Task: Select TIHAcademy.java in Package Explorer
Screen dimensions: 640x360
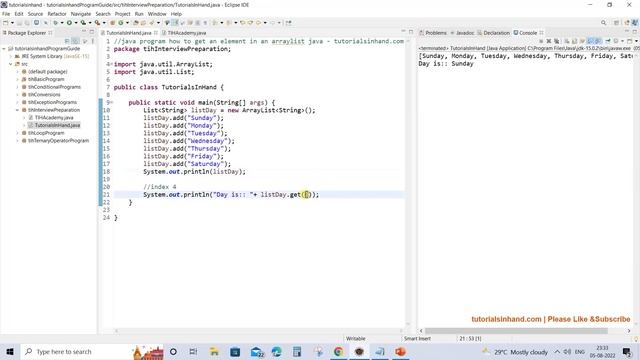Action: [54, 118]
